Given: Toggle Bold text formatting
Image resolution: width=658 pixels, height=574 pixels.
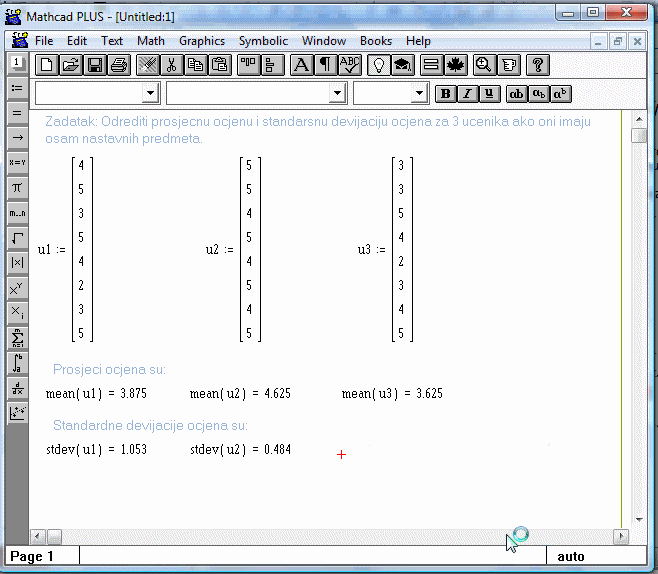Looking at the screenshot, I should click(446, 93).
